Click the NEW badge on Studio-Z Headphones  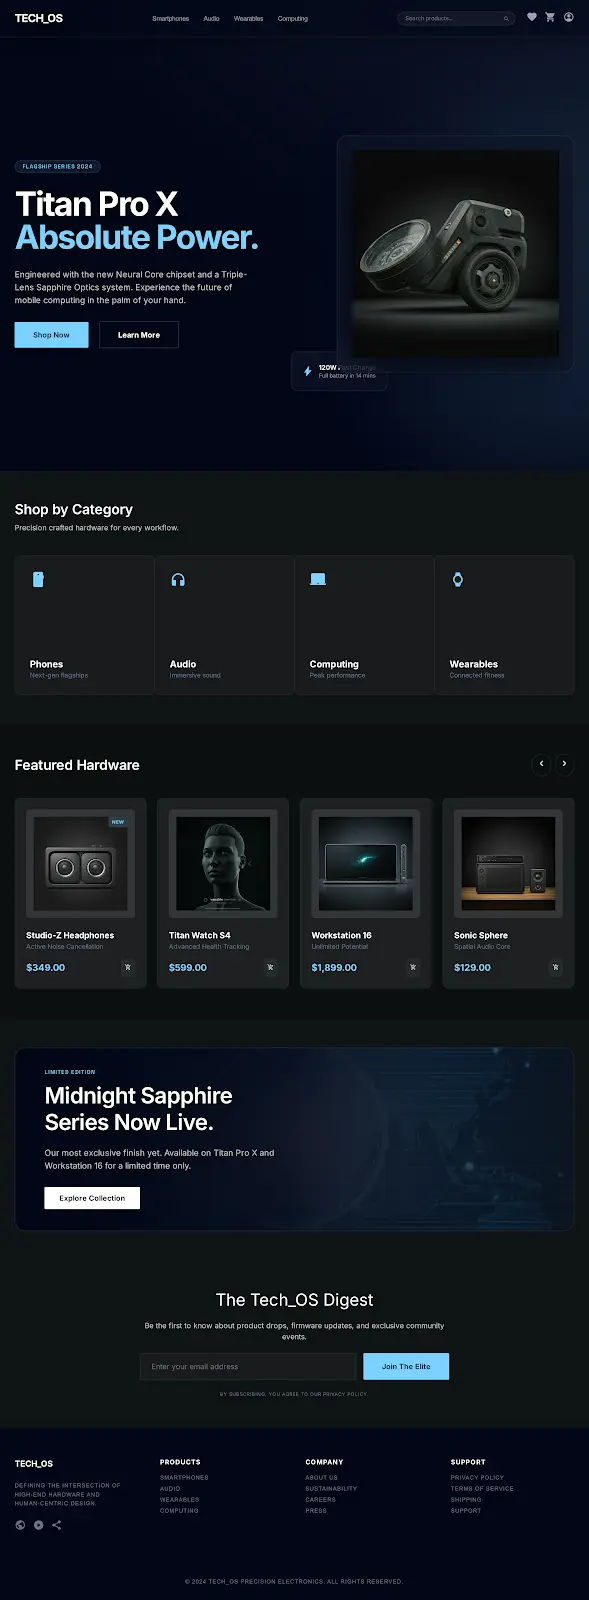118,822
